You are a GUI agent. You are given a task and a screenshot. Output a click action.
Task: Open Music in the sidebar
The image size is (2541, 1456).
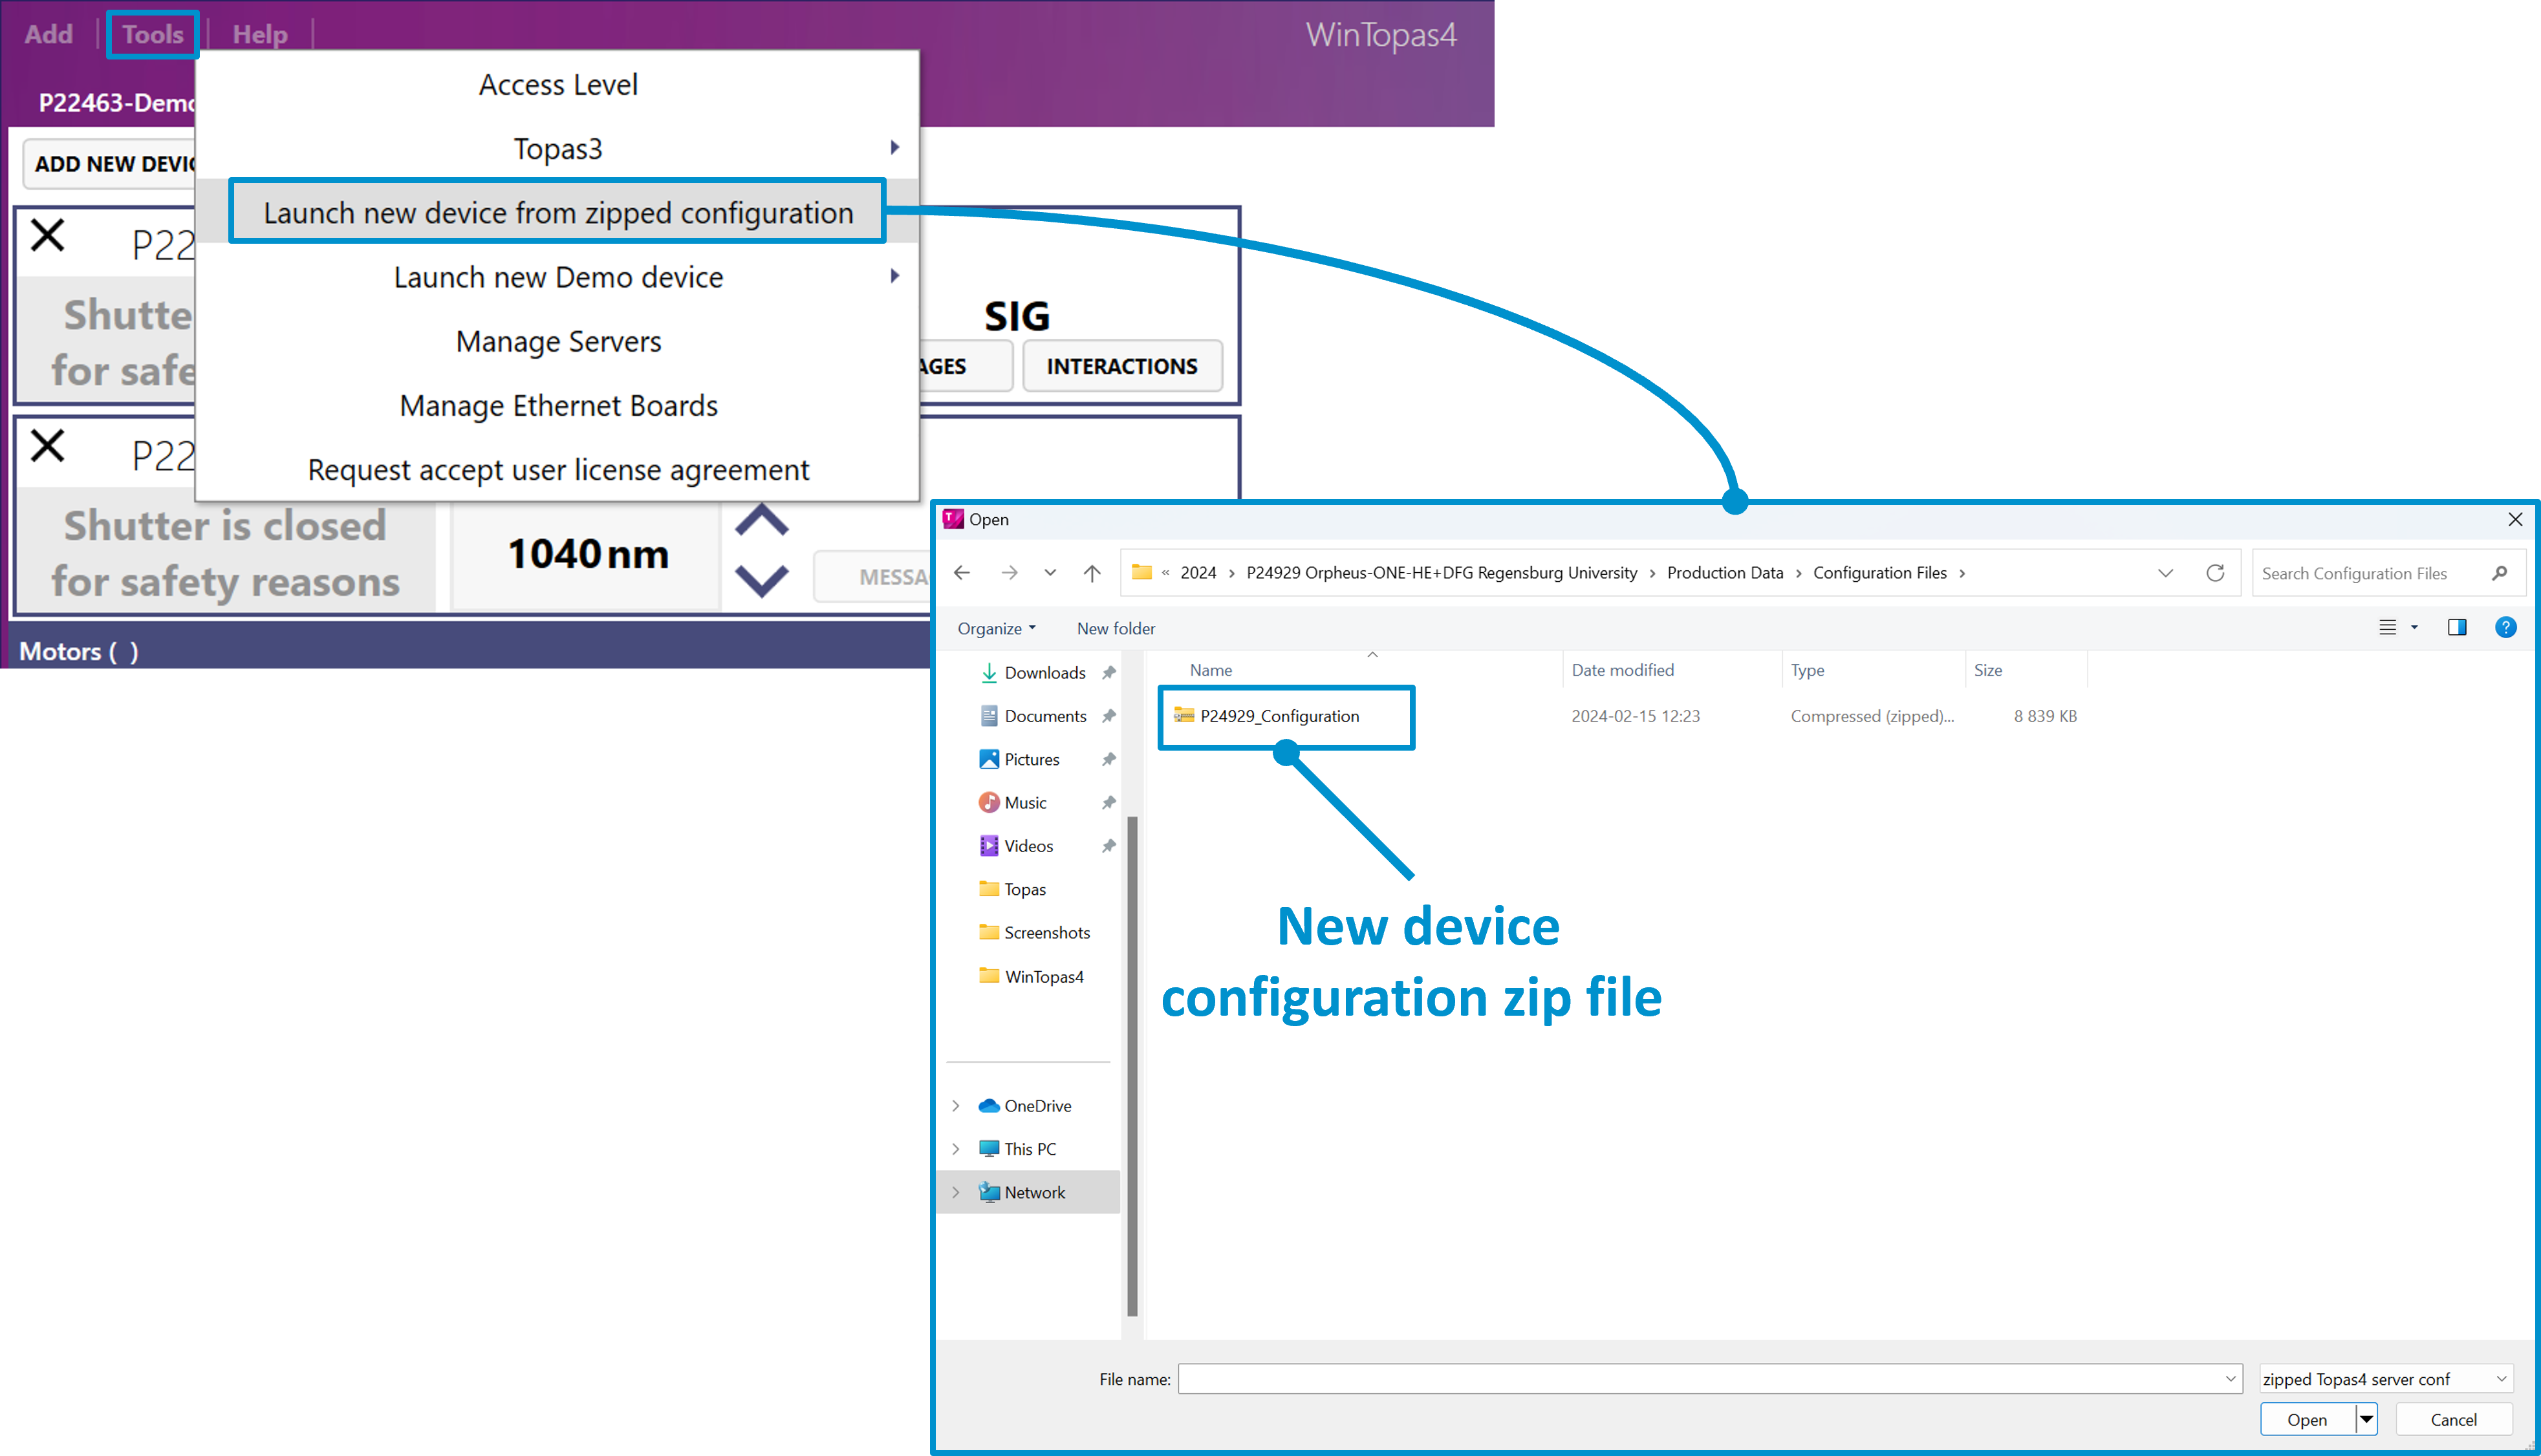point(1025,802)
